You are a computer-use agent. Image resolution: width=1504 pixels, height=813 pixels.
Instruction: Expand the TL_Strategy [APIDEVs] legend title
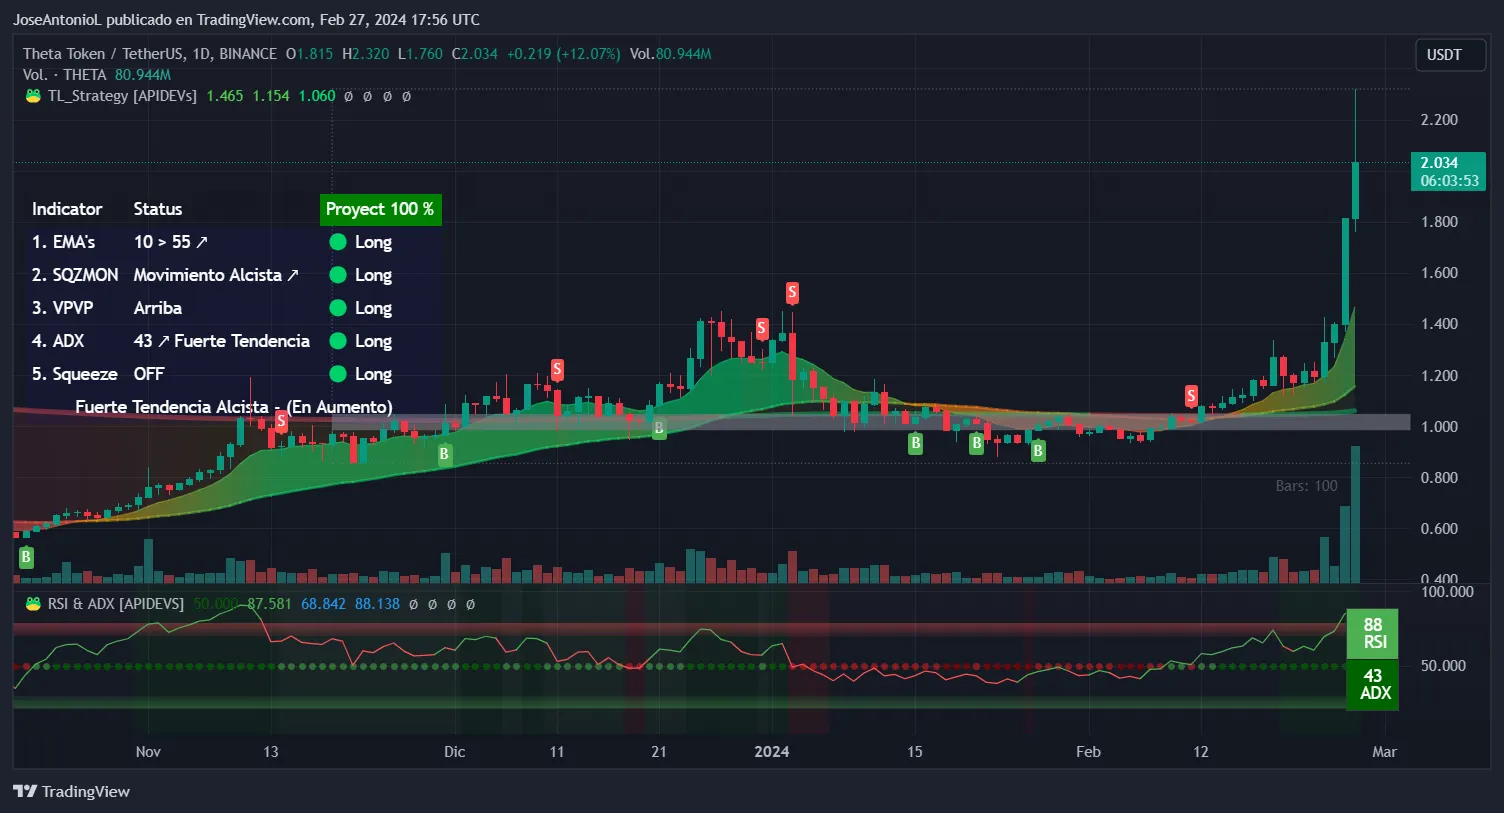tap(122, 96)
